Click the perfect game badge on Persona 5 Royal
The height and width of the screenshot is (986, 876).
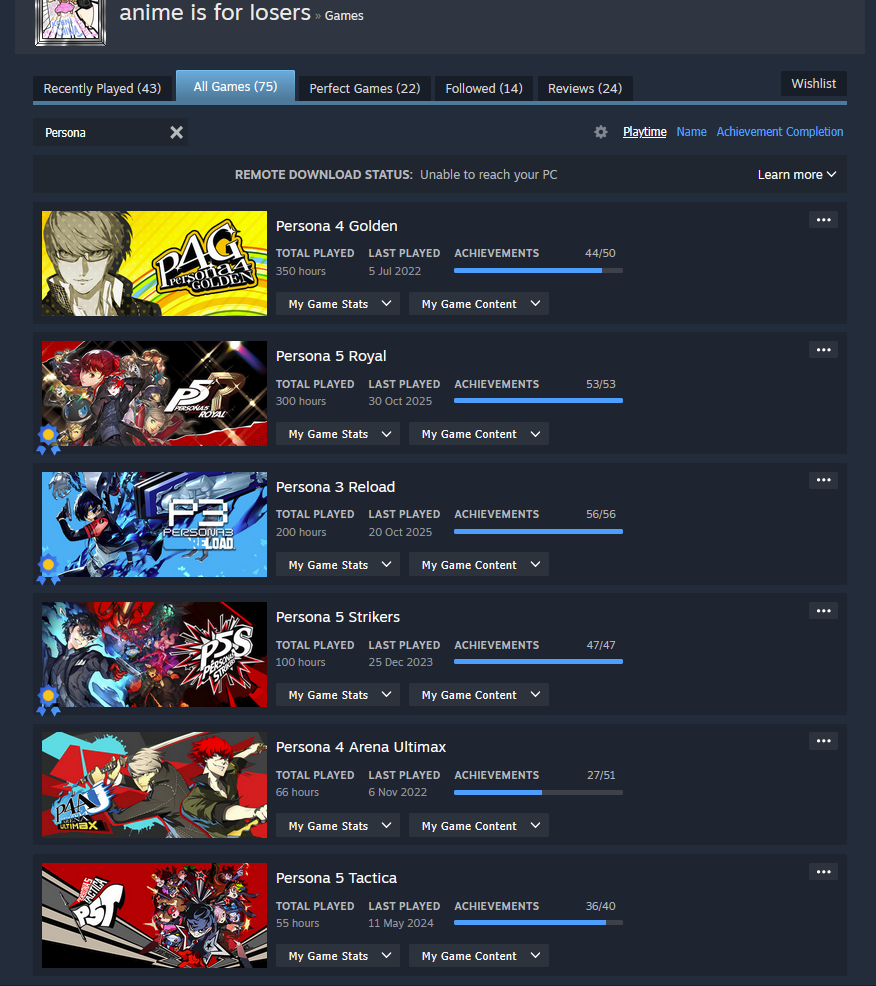click(x=48, y=439)
